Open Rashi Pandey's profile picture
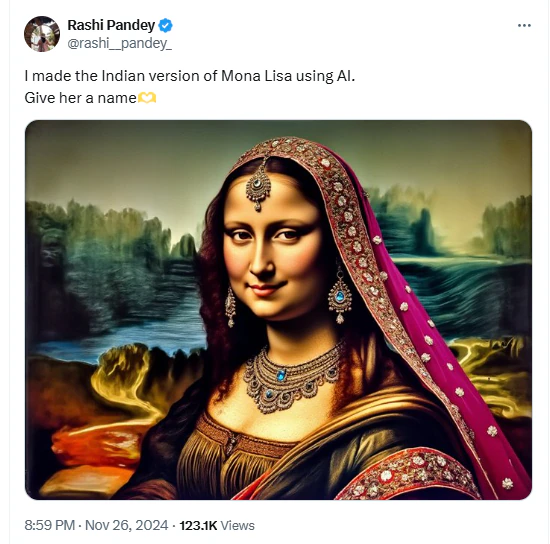550x544 pixels. [42, 34]
